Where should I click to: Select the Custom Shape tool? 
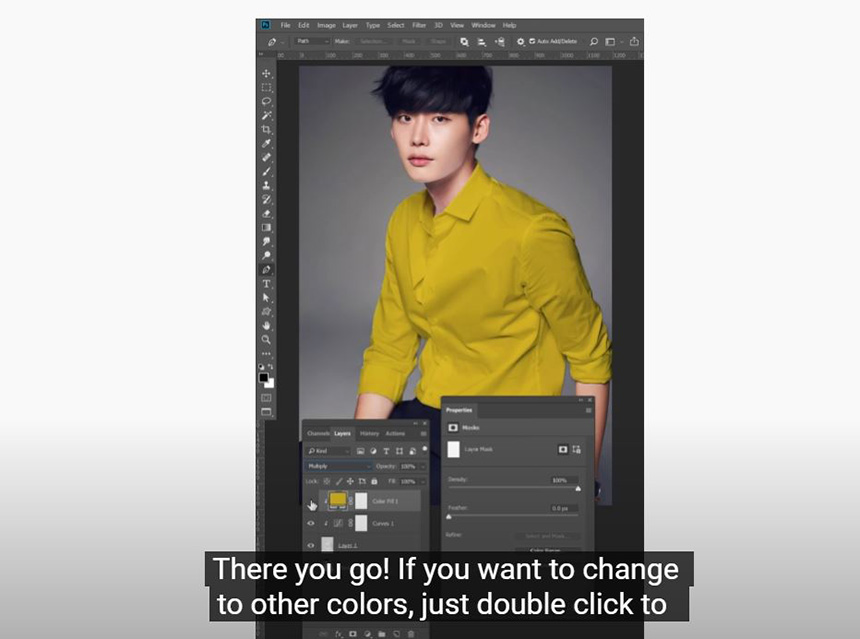pos(267,312)
